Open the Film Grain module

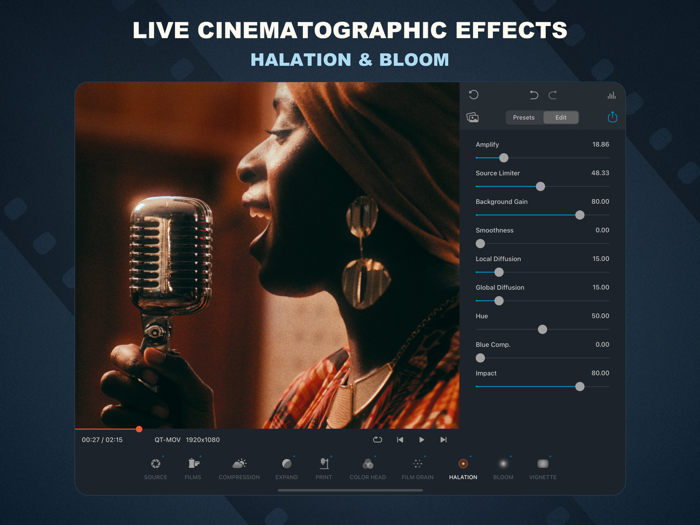(417, 468)
